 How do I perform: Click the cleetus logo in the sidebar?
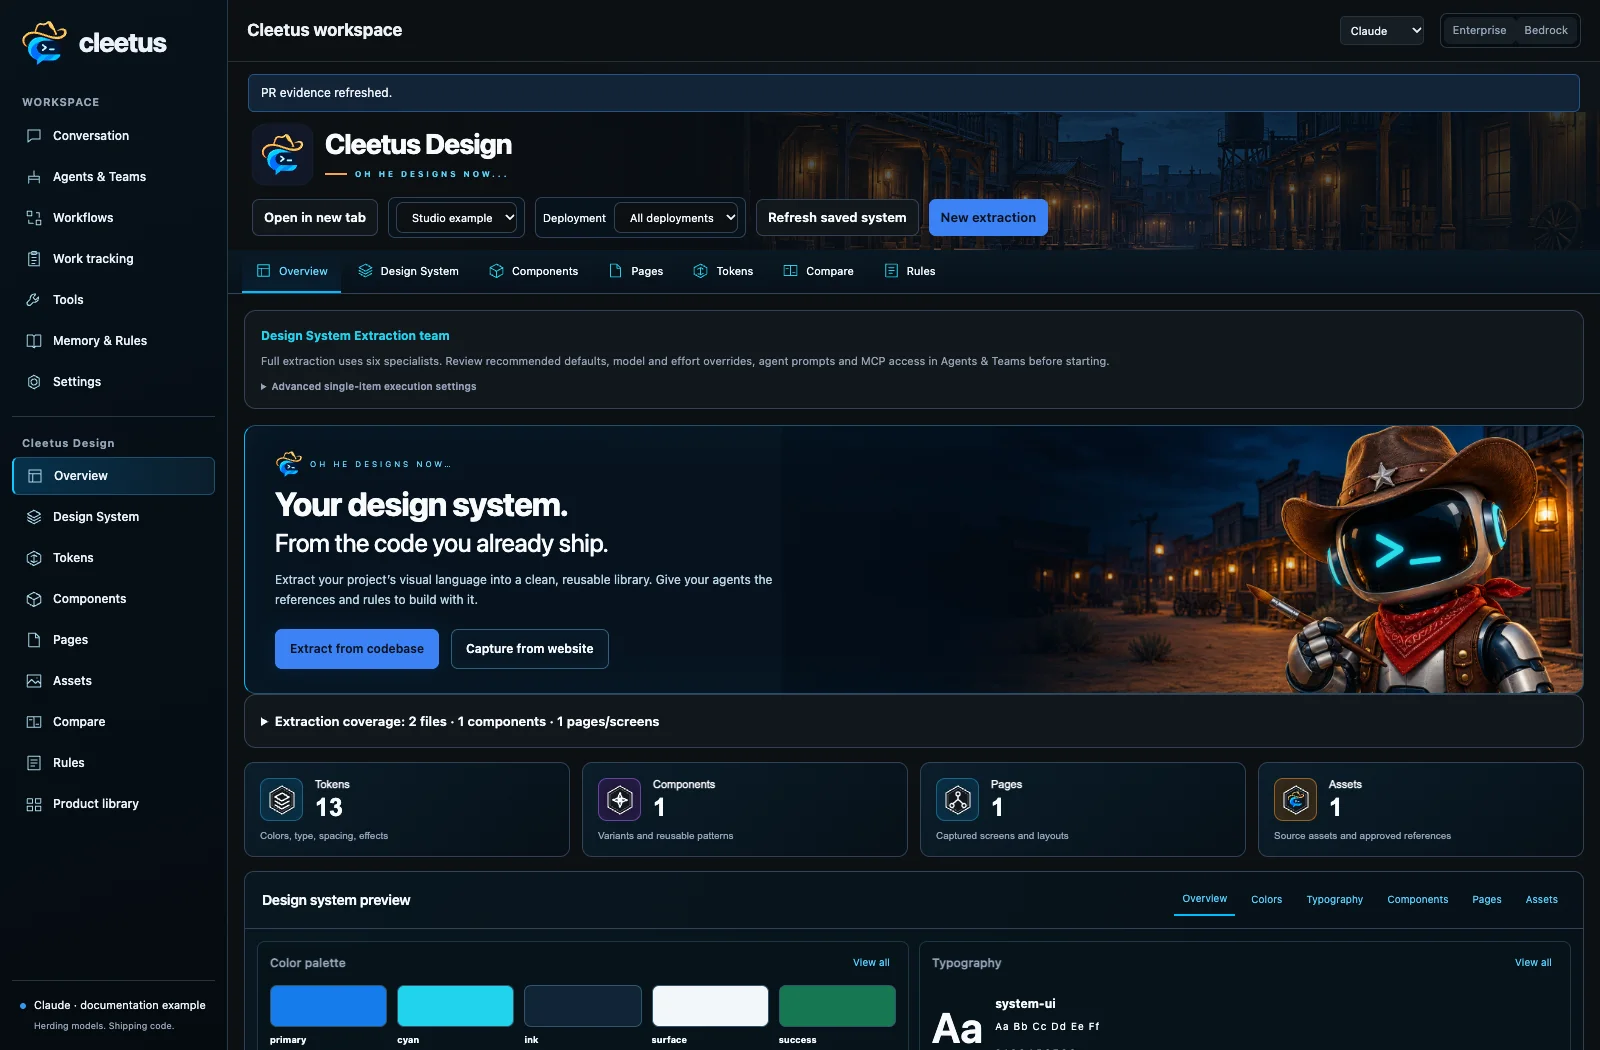coord(94,43)
